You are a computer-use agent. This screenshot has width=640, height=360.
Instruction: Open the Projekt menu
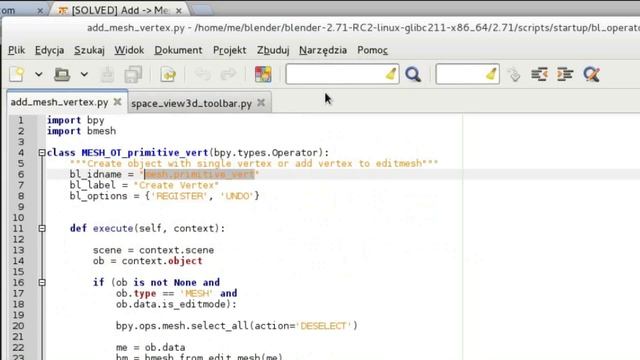point(229,50)
